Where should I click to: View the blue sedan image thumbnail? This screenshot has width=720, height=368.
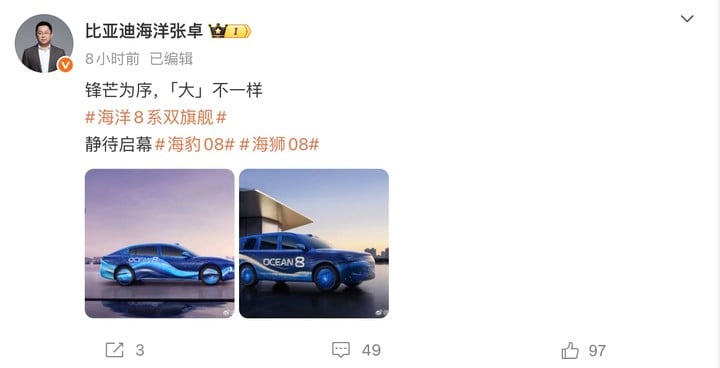[160, 243]
